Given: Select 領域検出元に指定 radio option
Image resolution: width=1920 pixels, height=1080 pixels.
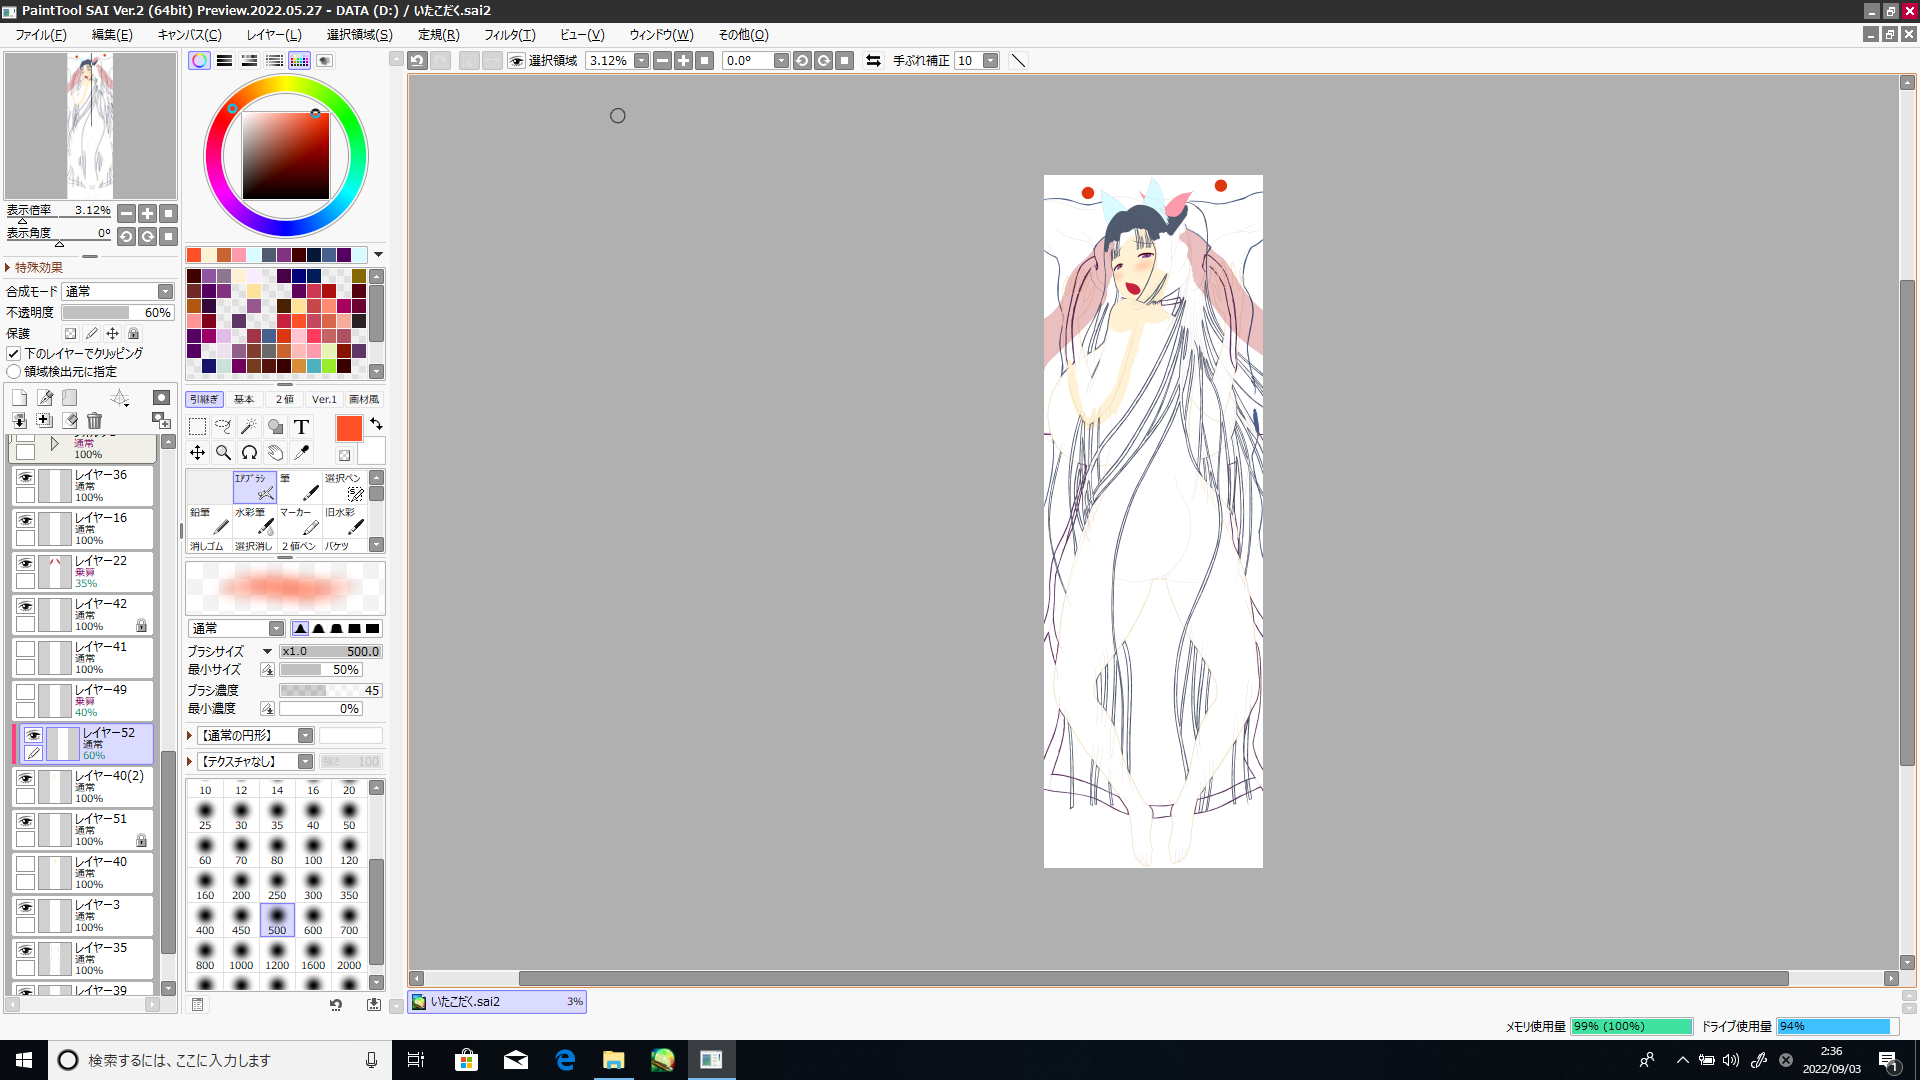Looking at the screenshot, I should click(x=14, y=372).
